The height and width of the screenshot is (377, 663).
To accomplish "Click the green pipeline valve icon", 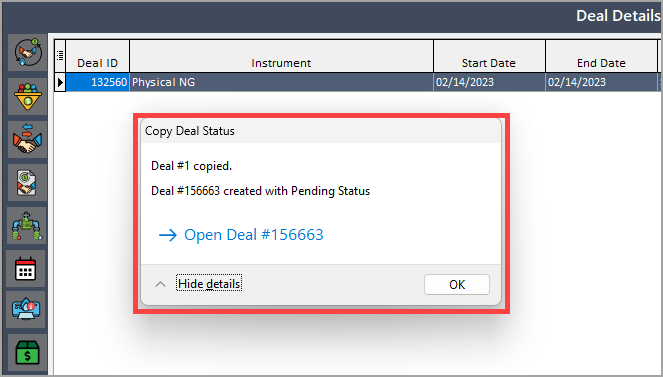I will 27,226.
